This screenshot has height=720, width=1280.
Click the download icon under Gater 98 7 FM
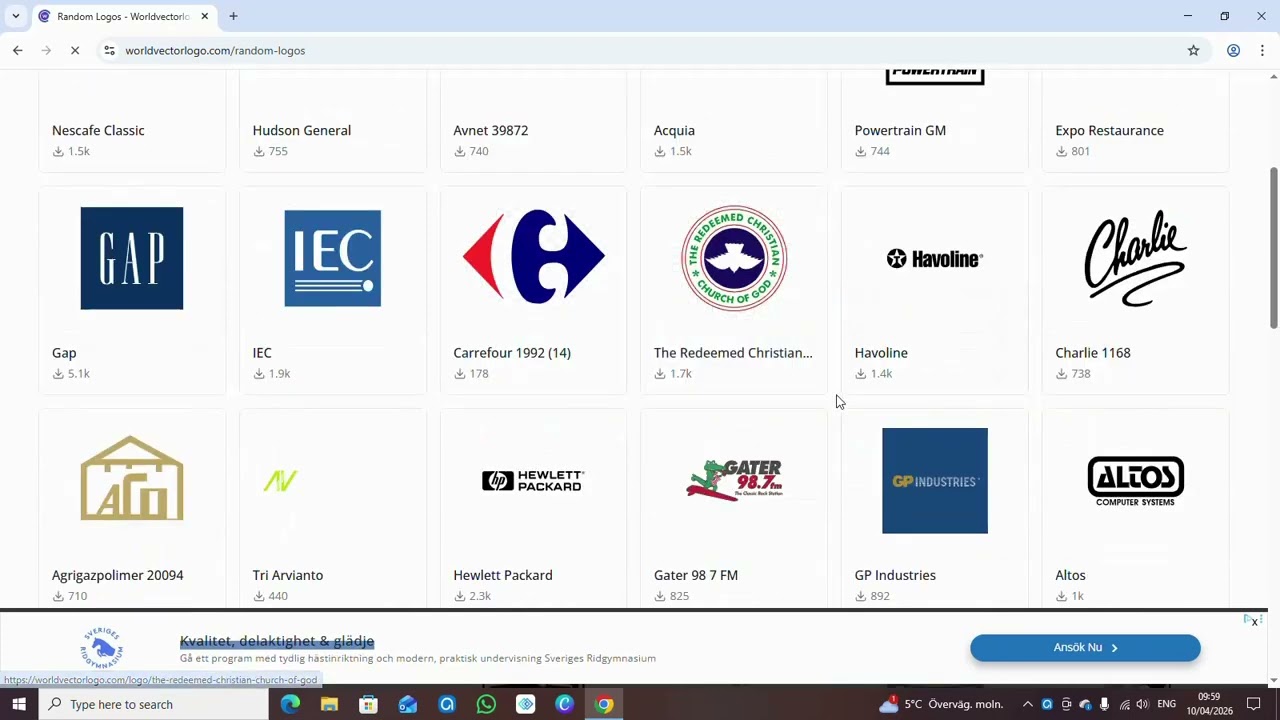tap(660, 596)
